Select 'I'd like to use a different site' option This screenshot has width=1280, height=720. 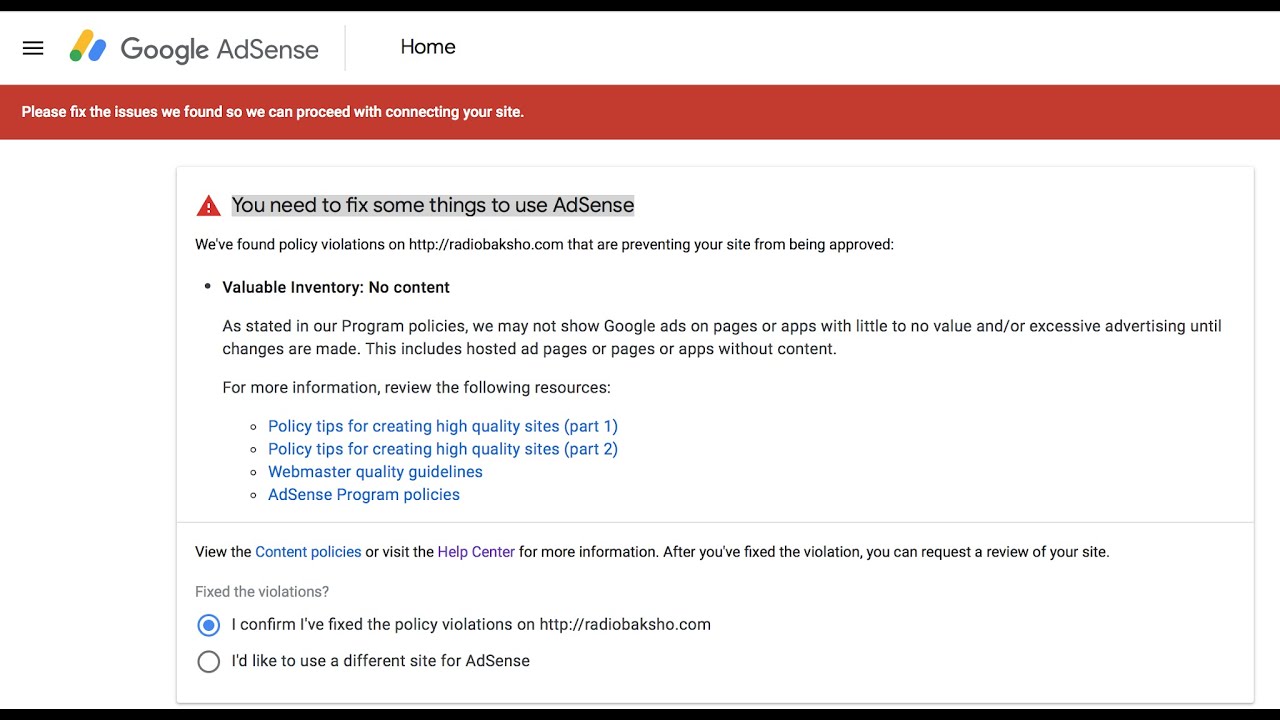click(208, 661)
